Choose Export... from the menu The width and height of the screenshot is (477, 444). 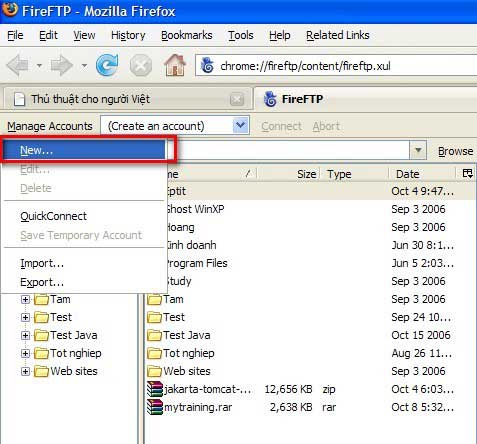coord(84,282)
